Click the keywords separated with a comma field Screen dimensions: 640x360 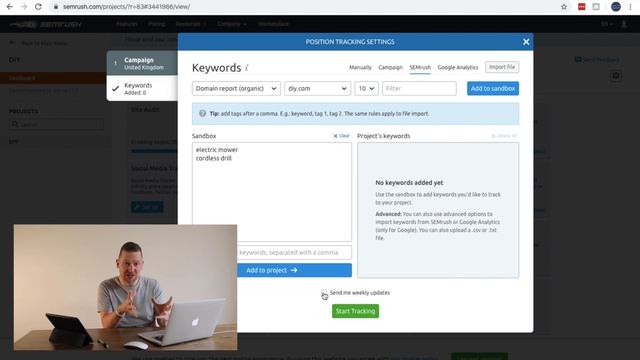(x=294, y=253)
